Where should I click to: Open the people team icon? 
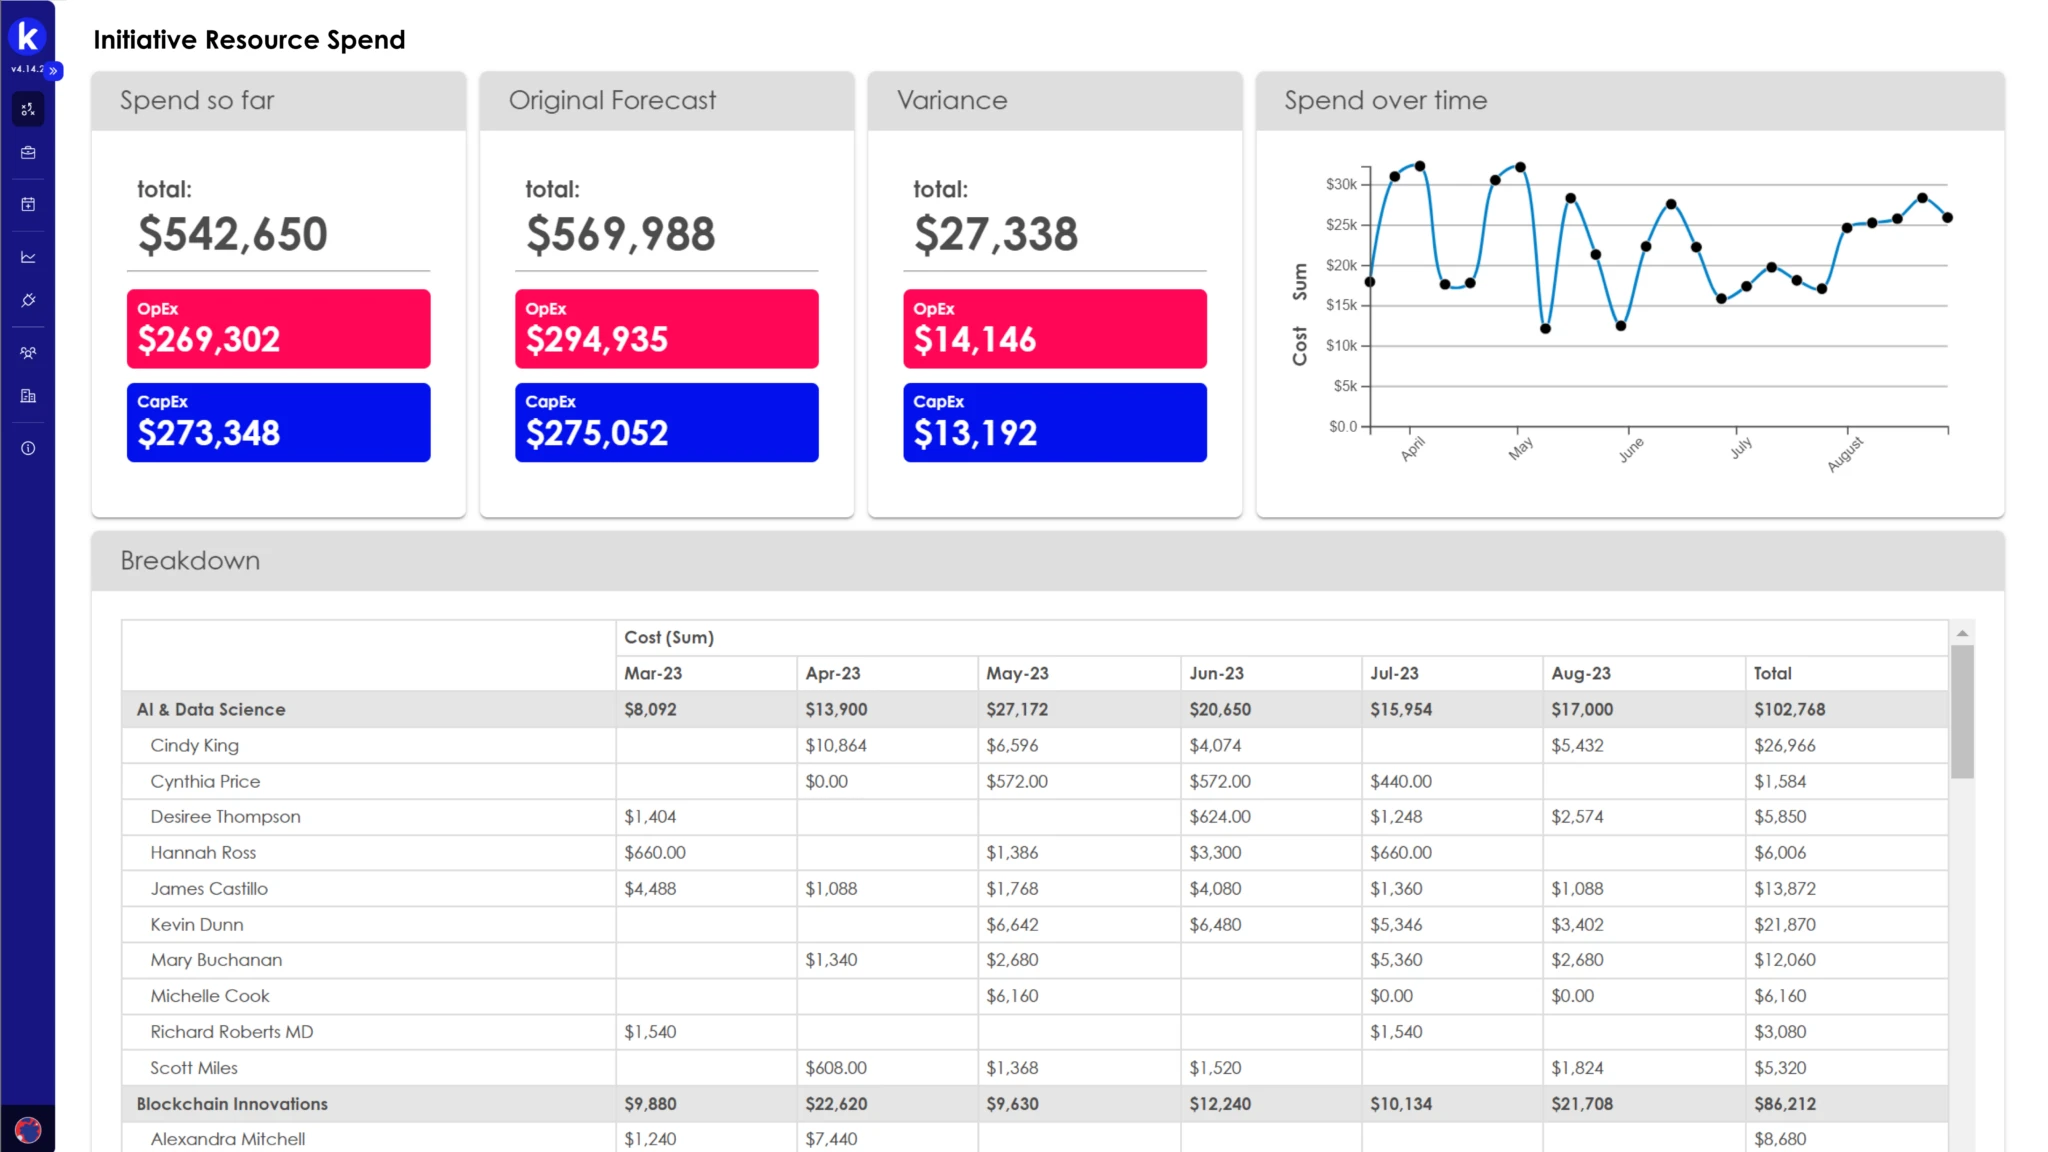[x=28, y=353]
